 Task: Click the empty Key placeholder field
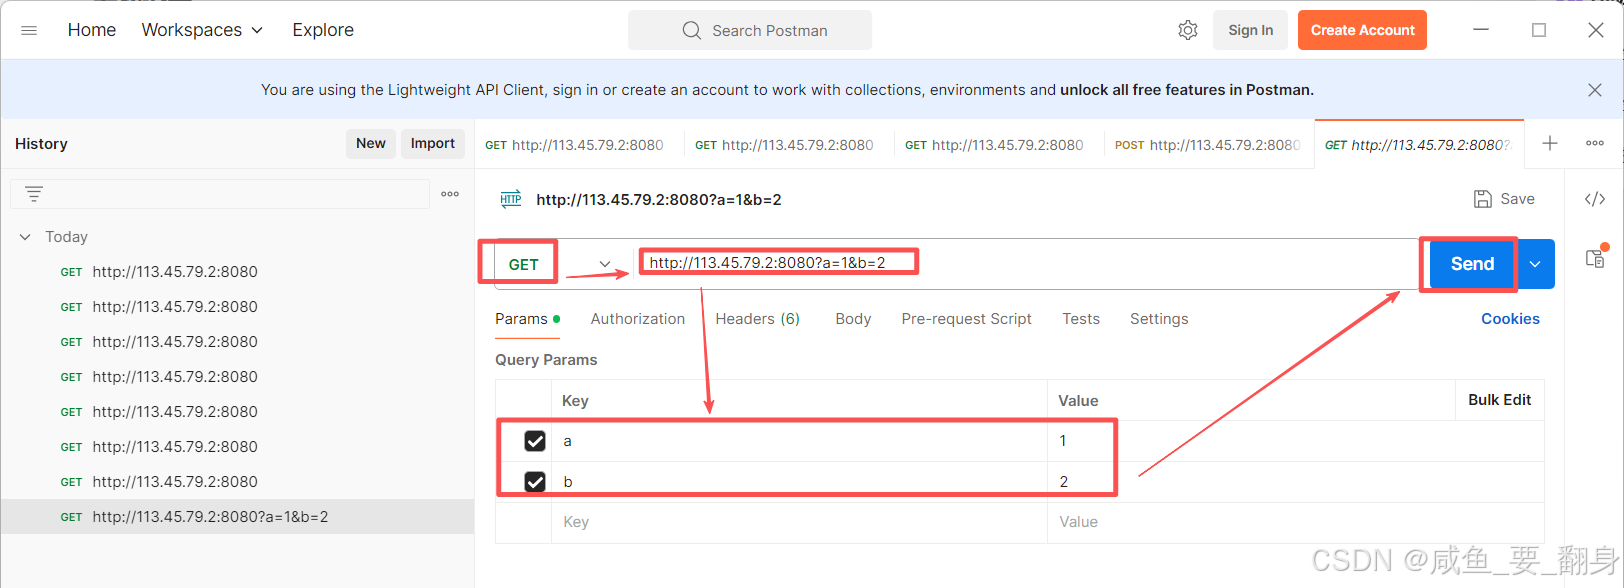pos(799,522)
